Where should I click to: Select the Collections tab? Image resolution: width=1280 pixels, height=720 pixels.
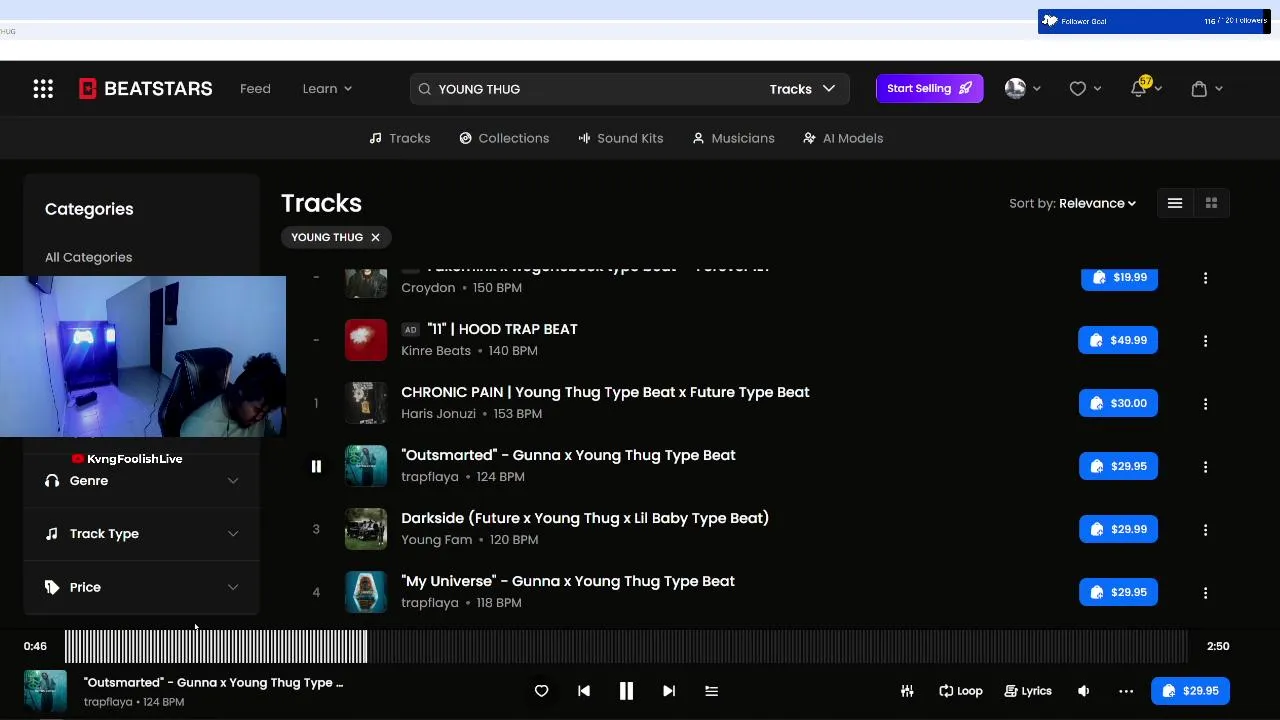coord(504,138)
